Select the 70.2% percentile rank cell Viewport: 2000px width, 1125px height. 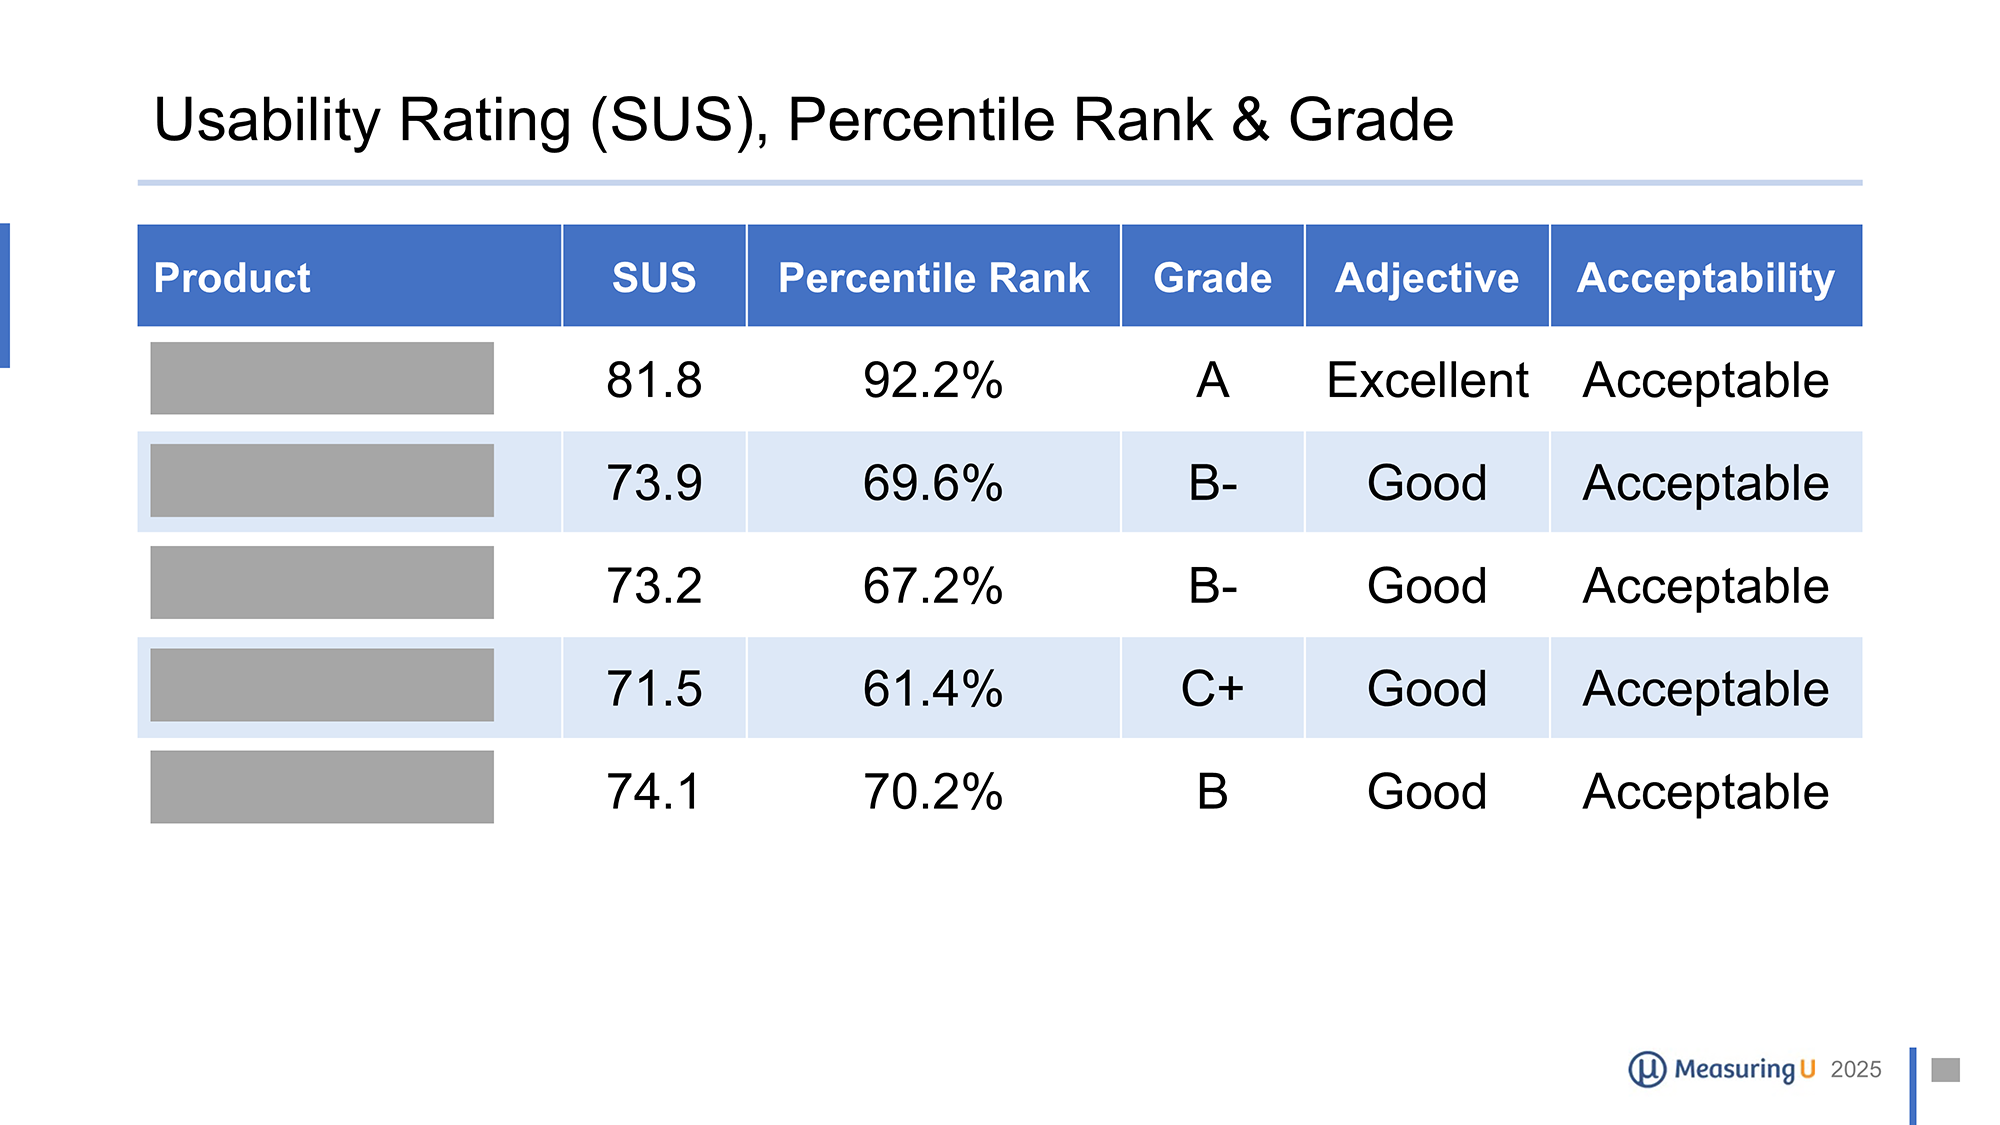933,791
